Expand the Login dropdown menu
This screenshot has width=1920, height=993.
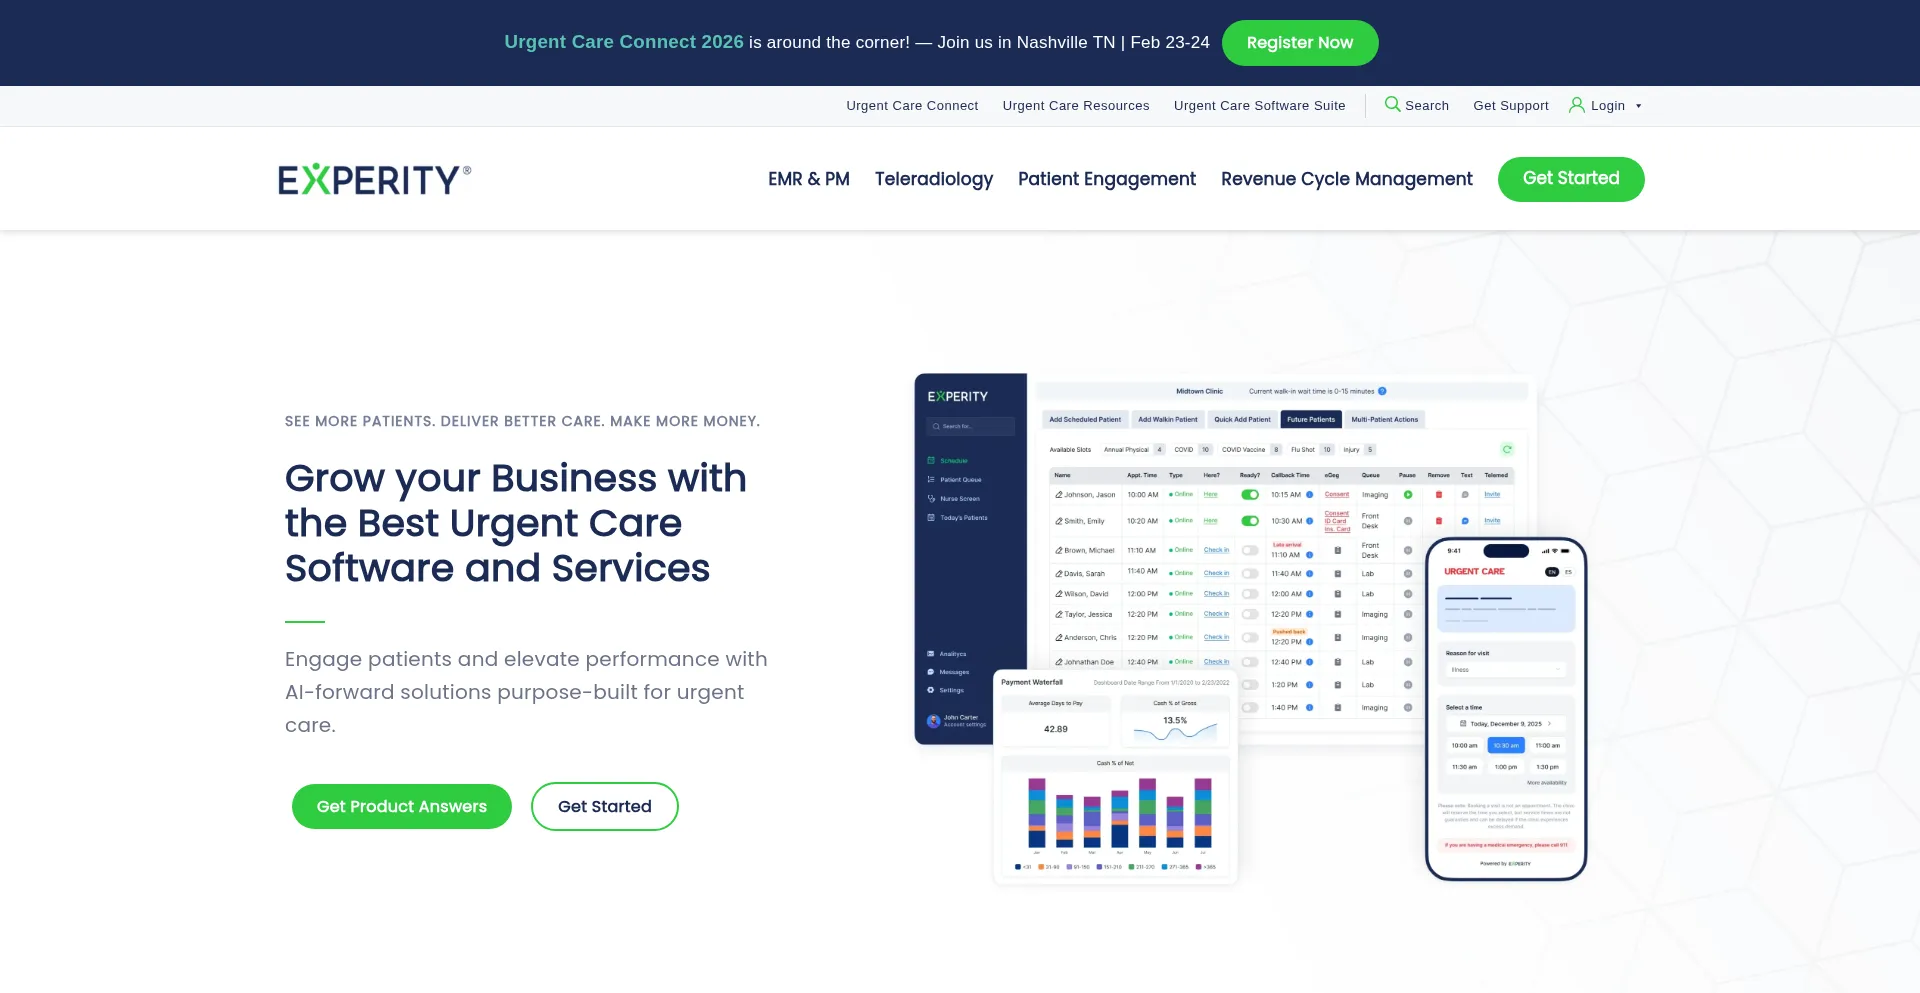click(1605, 105)
